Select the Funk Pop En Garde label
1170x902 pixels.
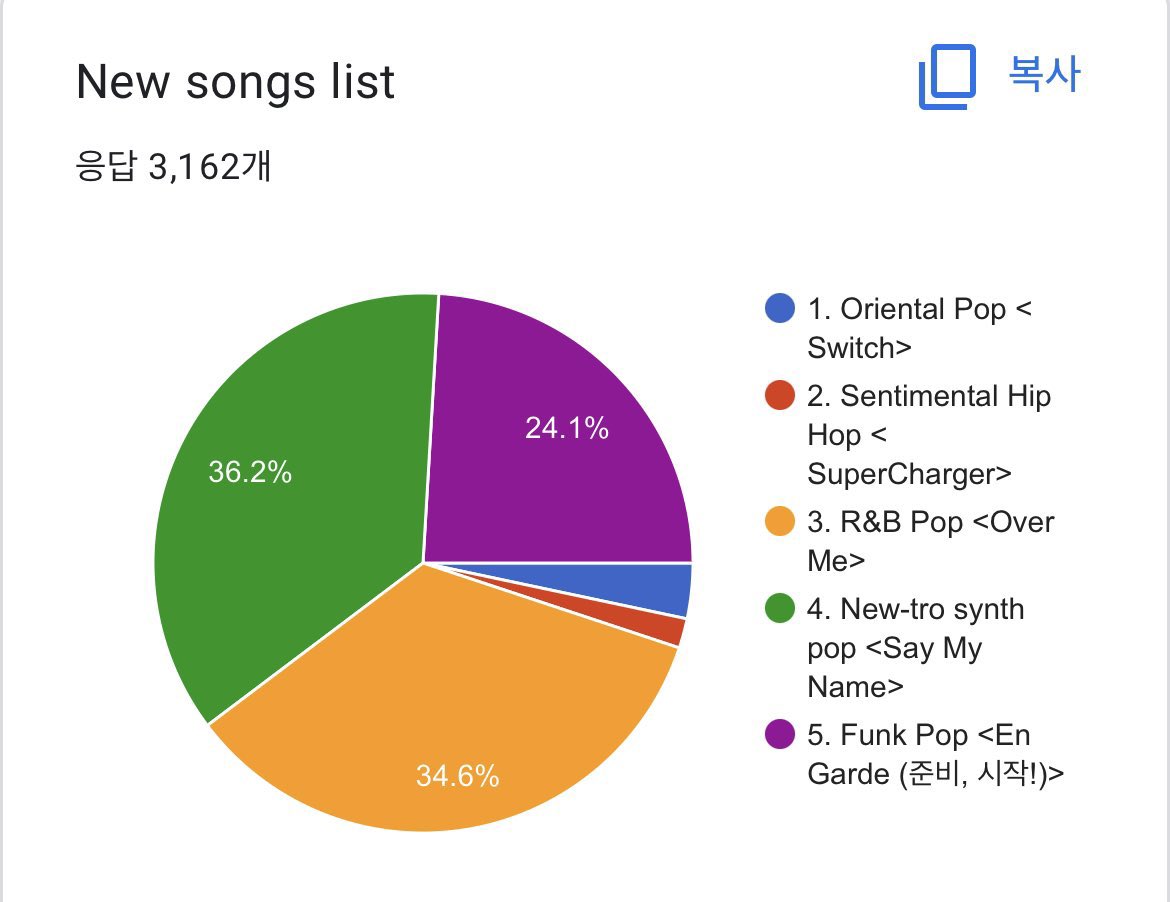click(x=934, y=754)
